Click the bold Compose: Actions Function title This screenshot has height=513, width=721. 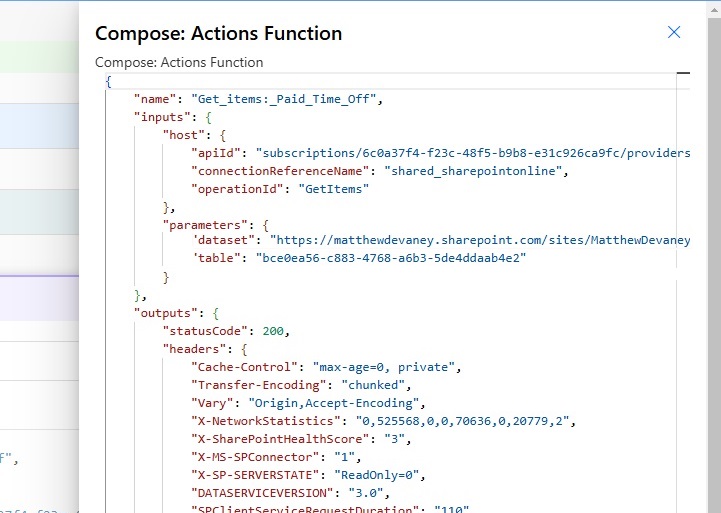tap(218, 33)
